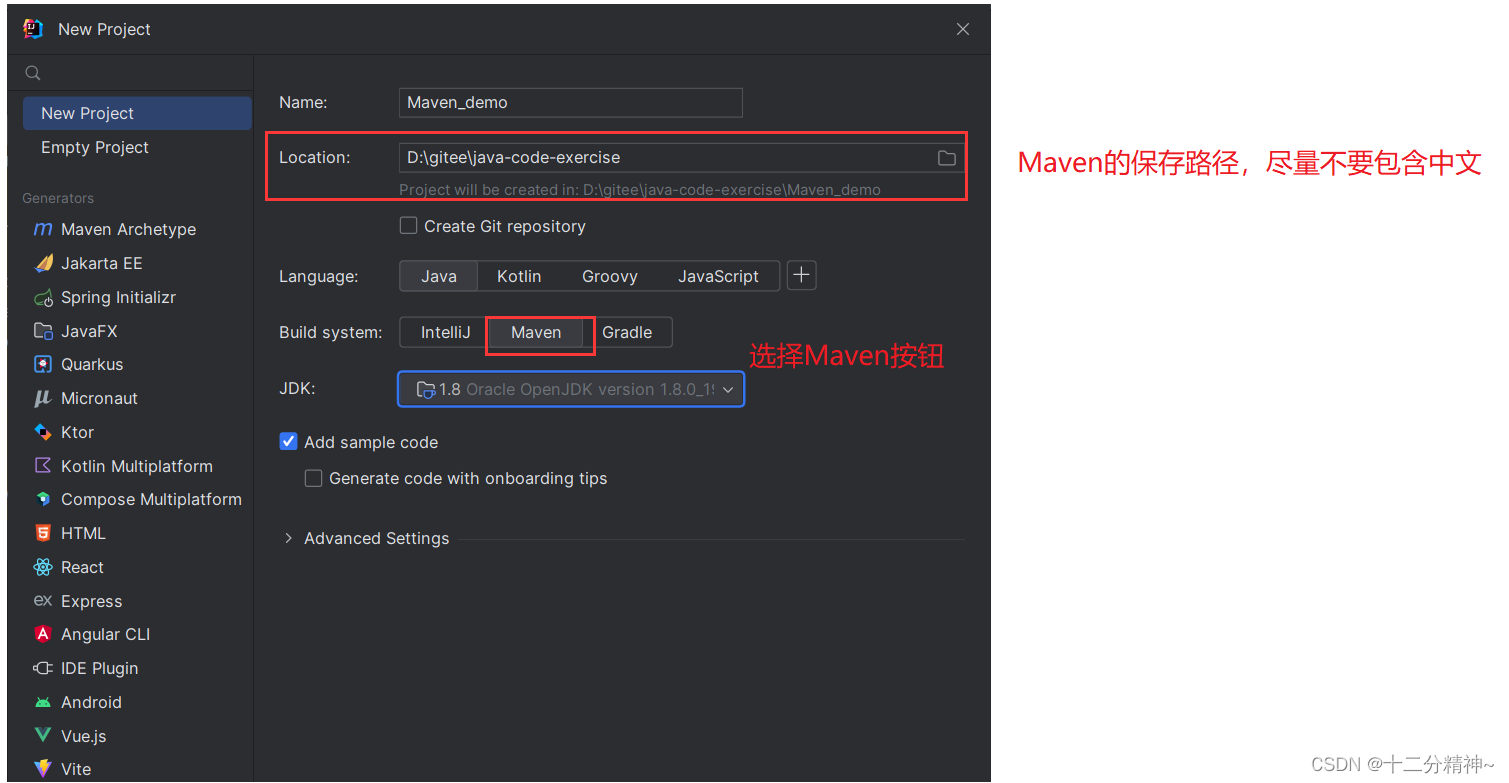Click the search magnifier icon
The height and width of the screenshot is (783, 1509).
coord(33,73)
